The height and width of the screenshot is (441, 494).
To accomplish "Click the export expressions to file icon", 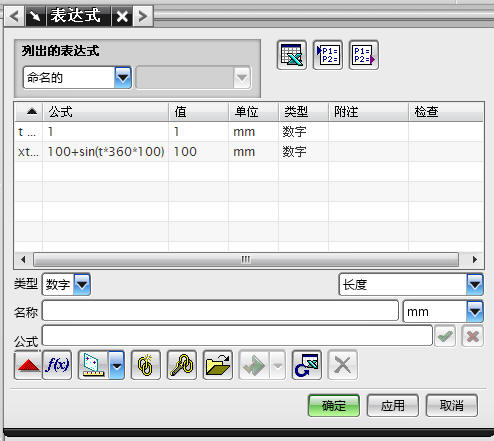I will click(x=364, y=55).
